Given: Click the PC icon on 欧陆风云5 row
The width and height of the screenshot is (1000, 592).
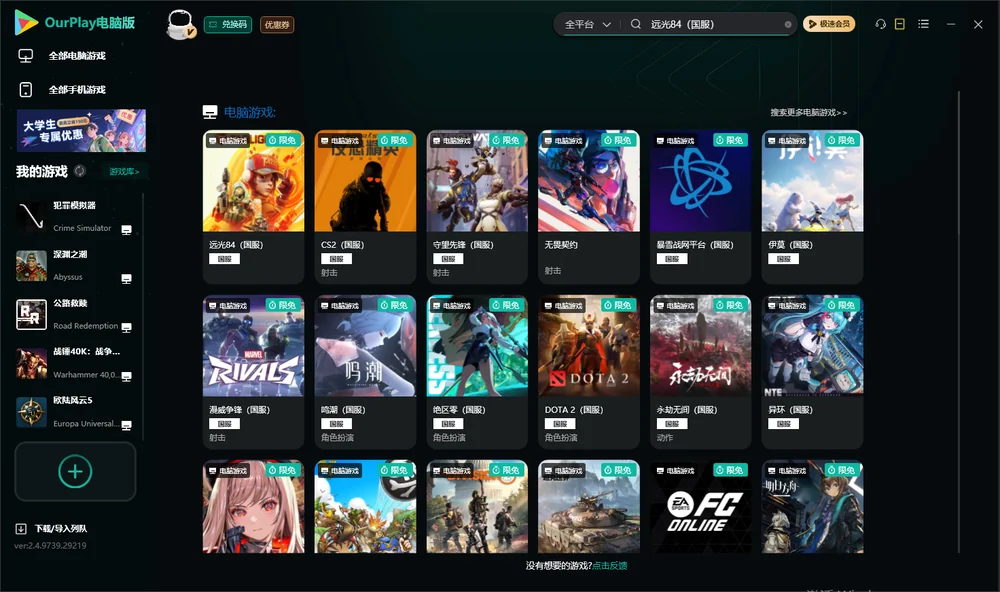Looking at the screenshot, I should tap(126, 426).
